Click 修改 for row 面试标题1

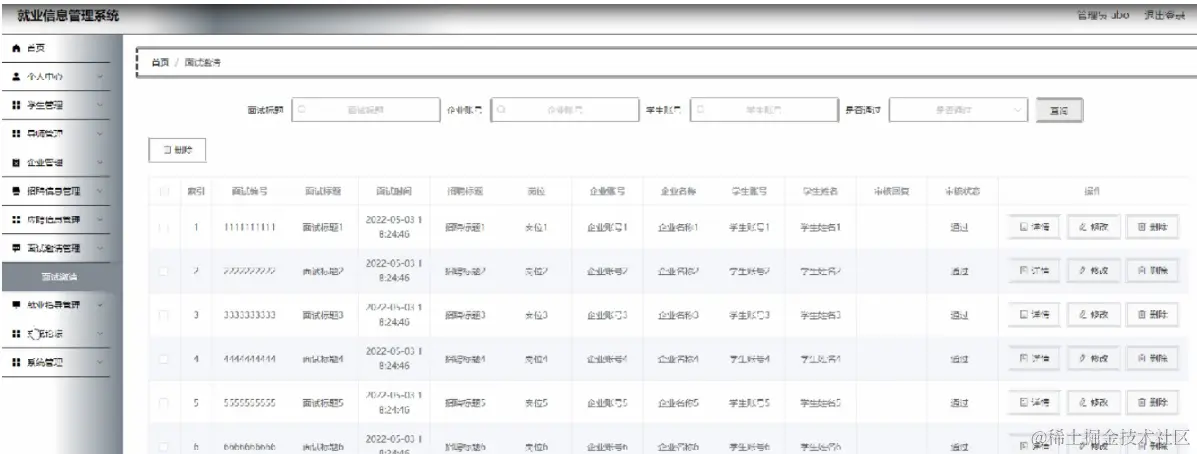(1093, 227)
